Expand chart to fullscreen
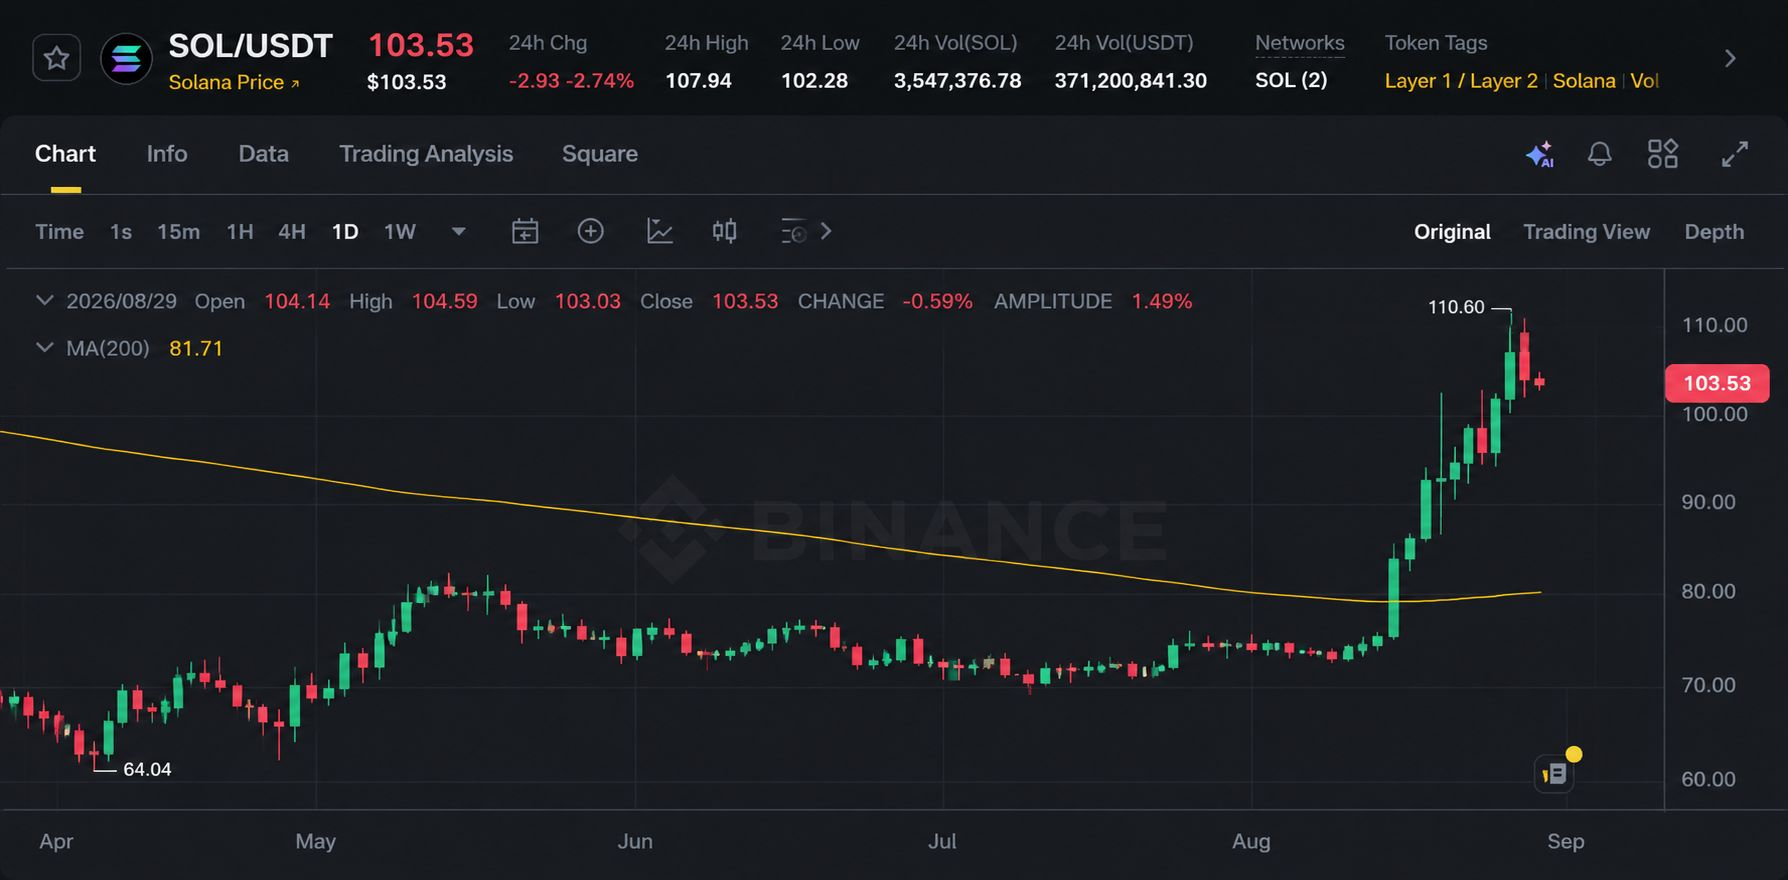Image resolution: width=1788 pixels, height=880 pixels. [1735, 154]
